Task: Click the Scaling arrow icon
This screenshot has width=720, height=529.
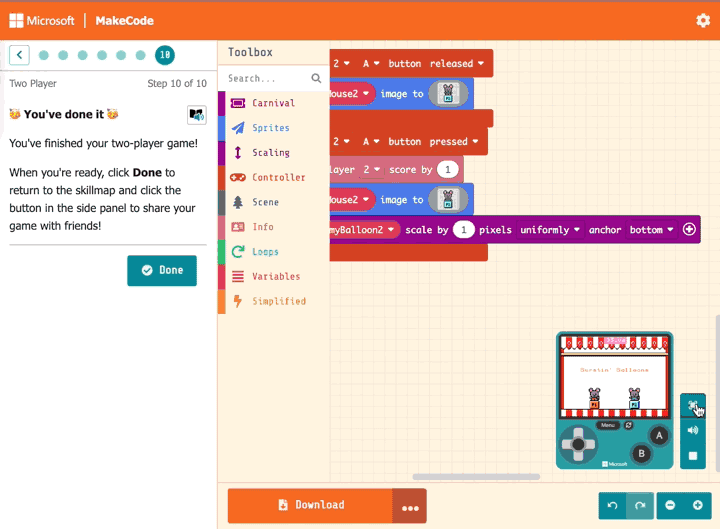Action: (x=238, y=152)
